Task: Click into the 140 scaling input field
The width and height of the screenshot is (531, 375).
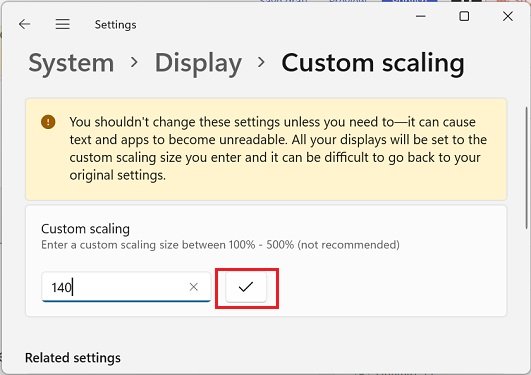Action: point(126,287)
